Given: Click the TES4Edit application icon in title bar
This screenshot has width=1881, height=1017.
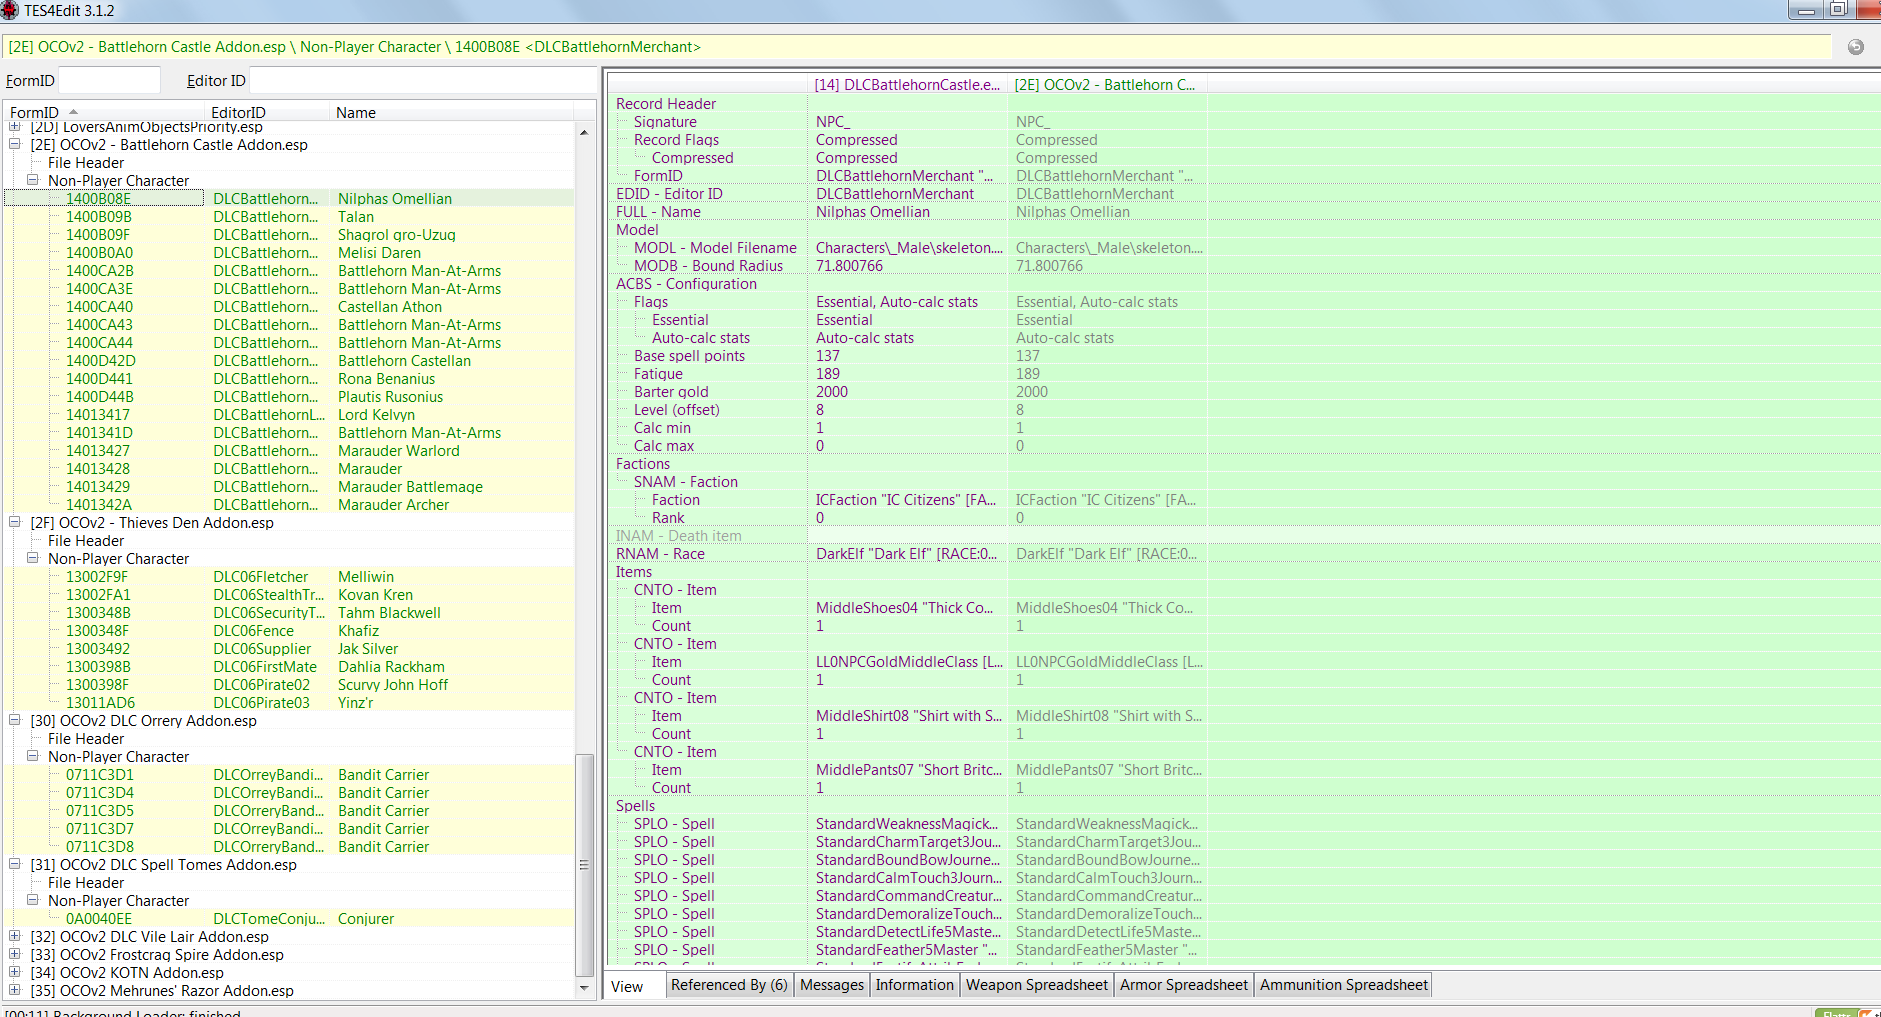Looking at the screenshot, I should pyautogui.click(x=10, y=10).
